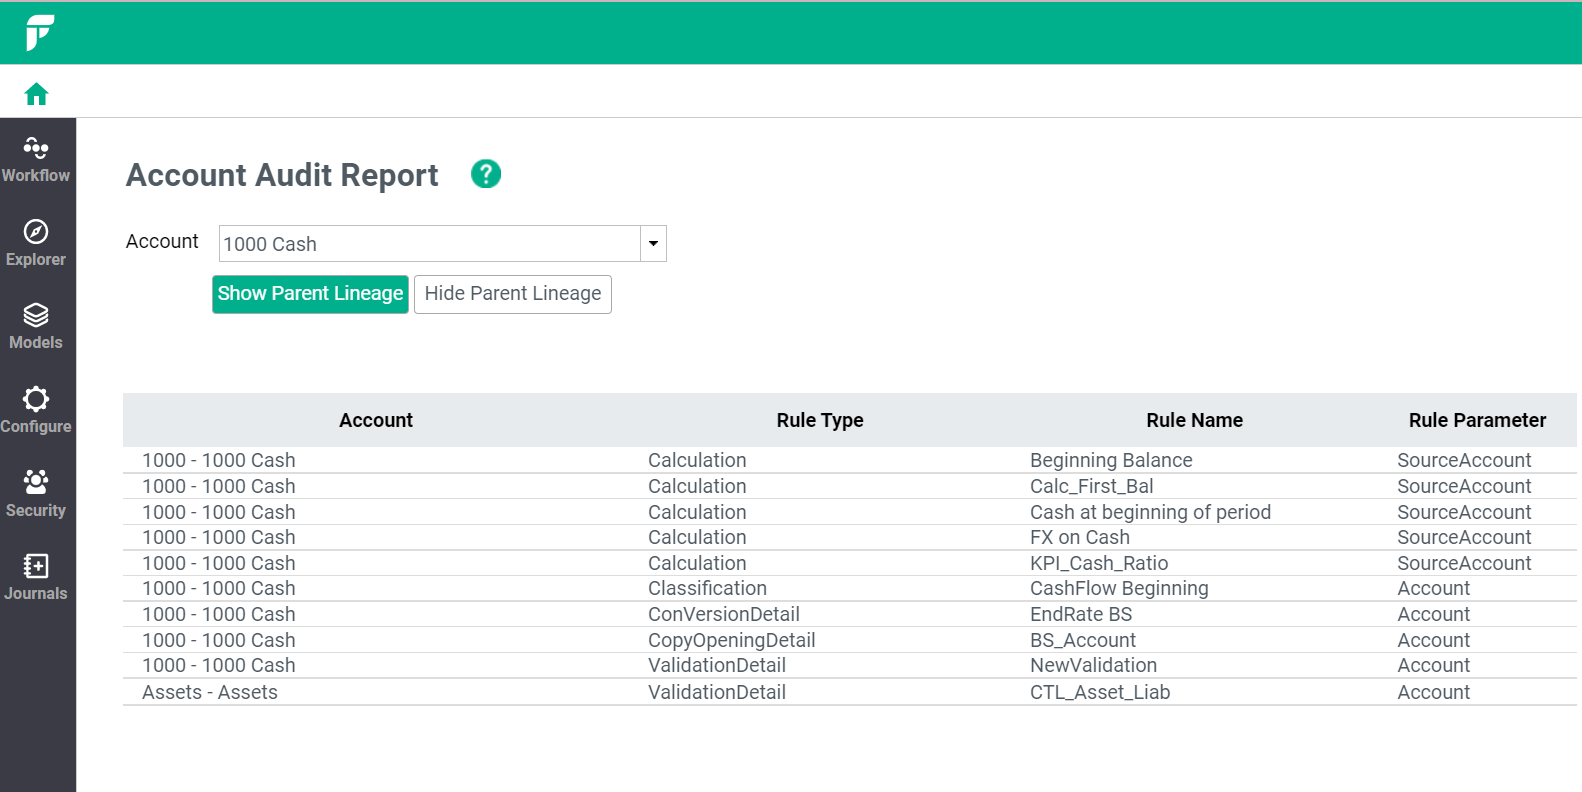Expand the Account dropdown arrow
Viewport: 1582px width, 792px height.
pyautogui.click(x=653, y=244)
